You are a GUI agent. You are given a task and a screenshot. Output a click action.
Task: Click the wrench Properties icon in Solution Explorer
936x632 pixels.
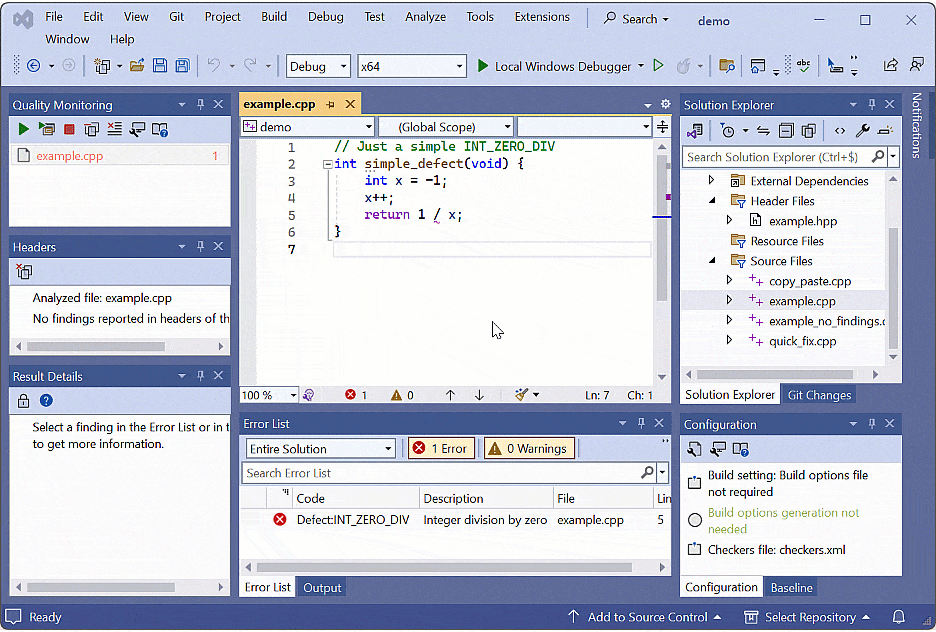[x=862, y=131]
